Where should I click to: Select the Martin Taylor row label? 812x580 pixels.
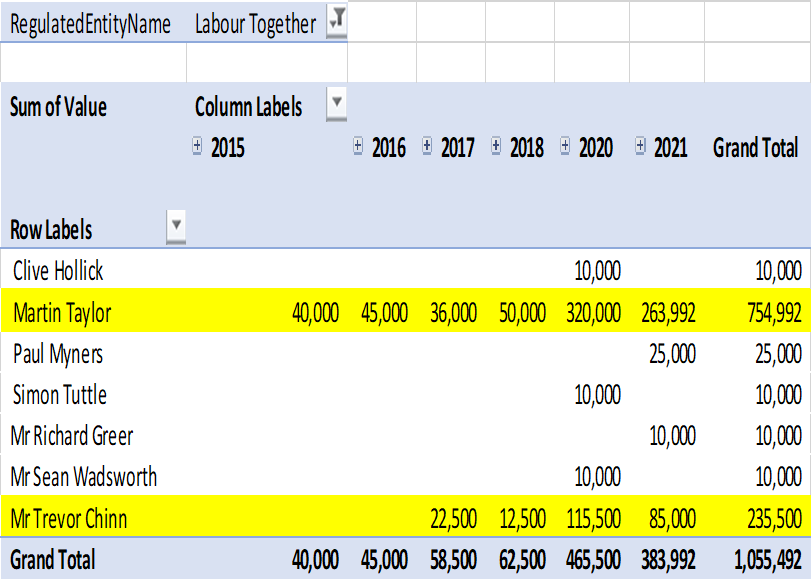point(62,313)
